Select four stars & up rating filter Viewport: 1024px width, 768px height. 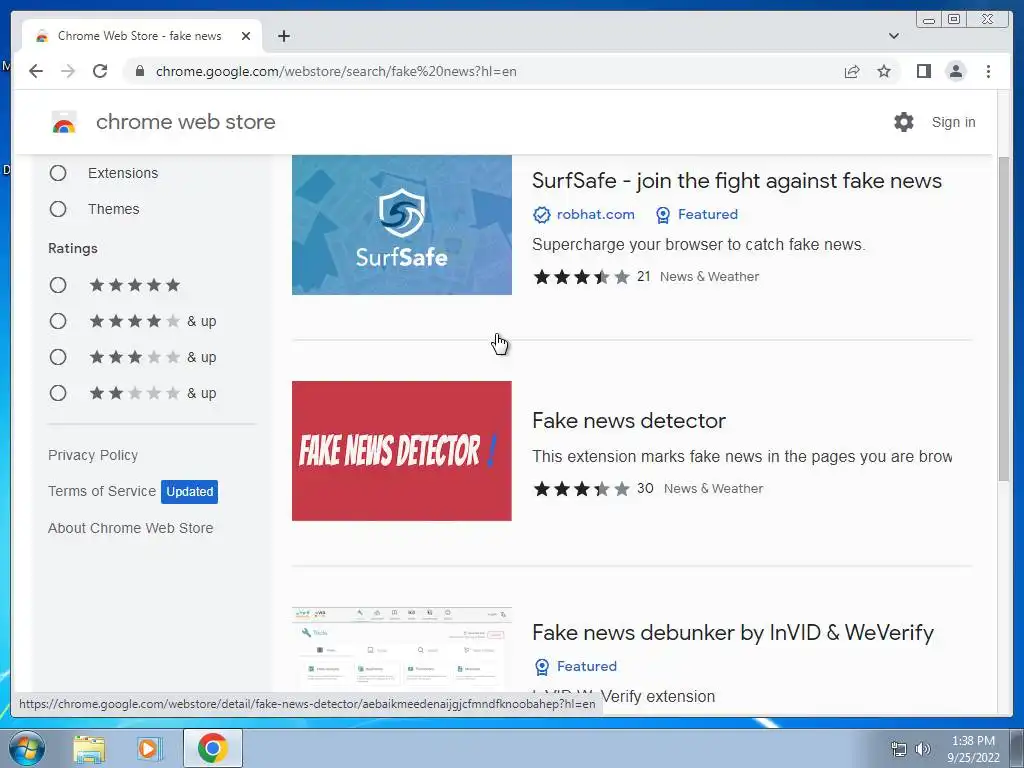pyautogui.click(x=58, y=321)
